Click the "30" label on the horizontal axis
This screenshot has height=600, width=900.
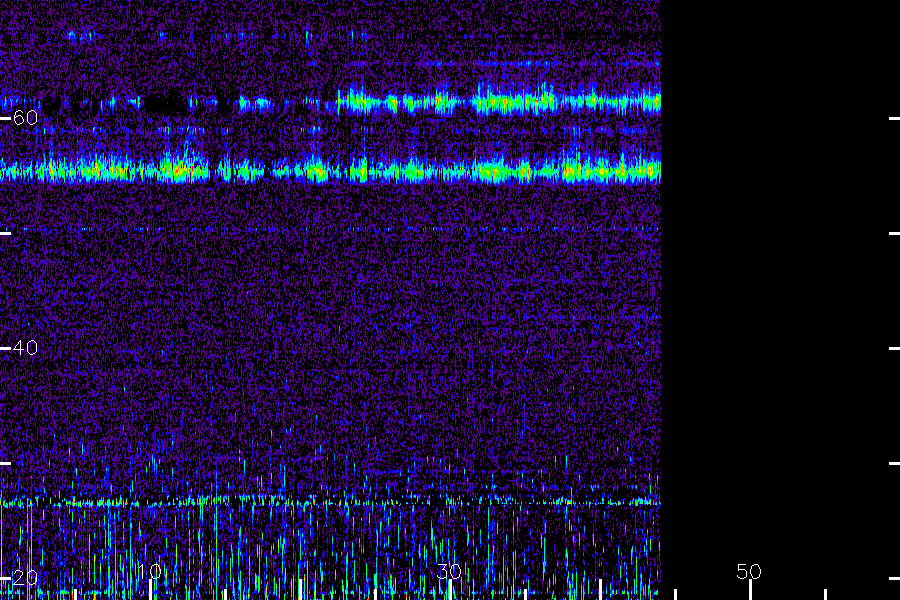click(449, 571)
